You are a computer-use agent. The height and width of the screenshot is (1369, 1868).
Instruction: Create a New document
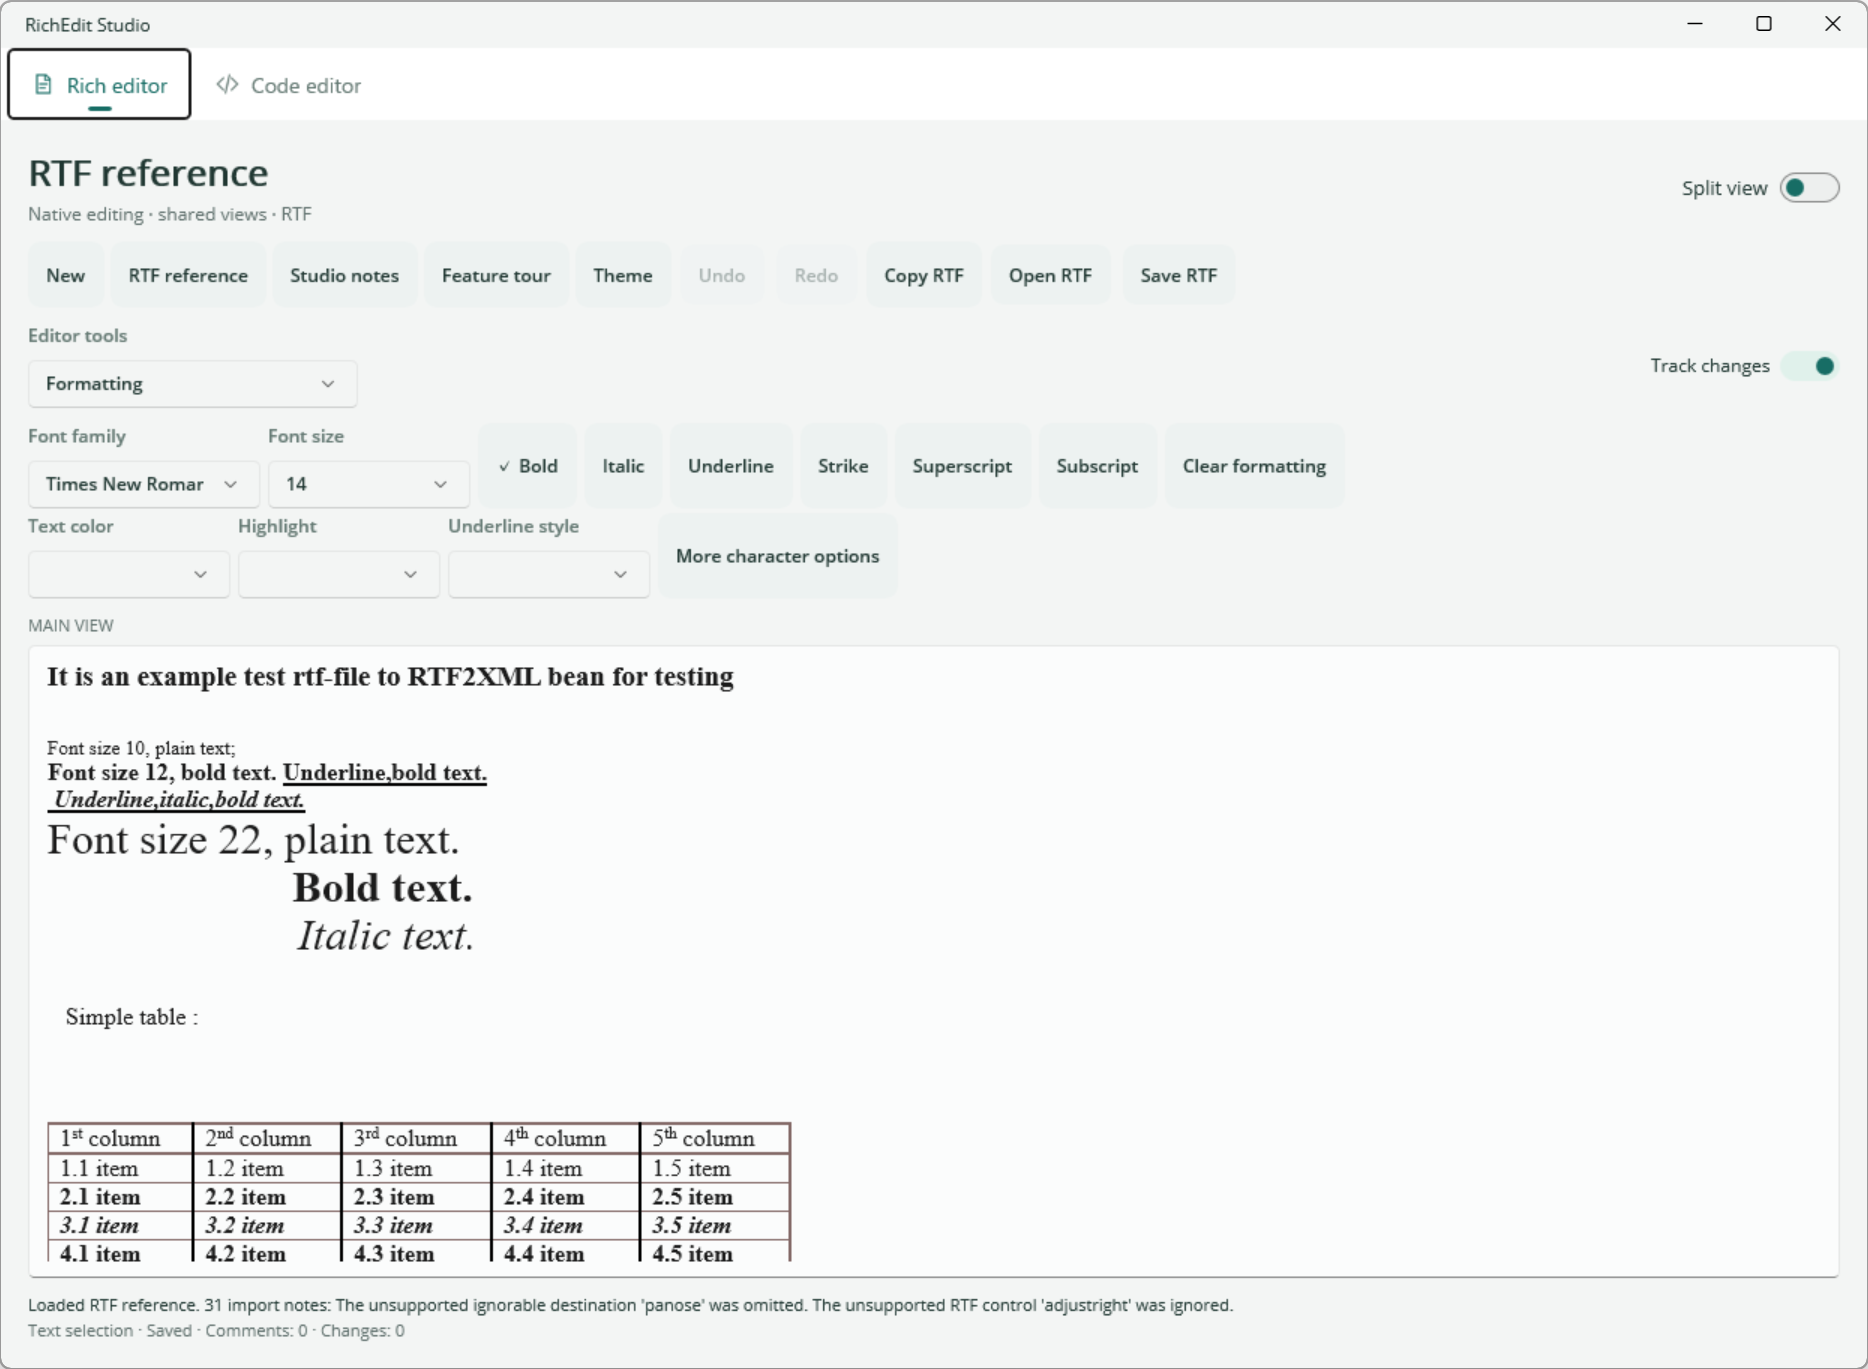[x=66, y=275]
